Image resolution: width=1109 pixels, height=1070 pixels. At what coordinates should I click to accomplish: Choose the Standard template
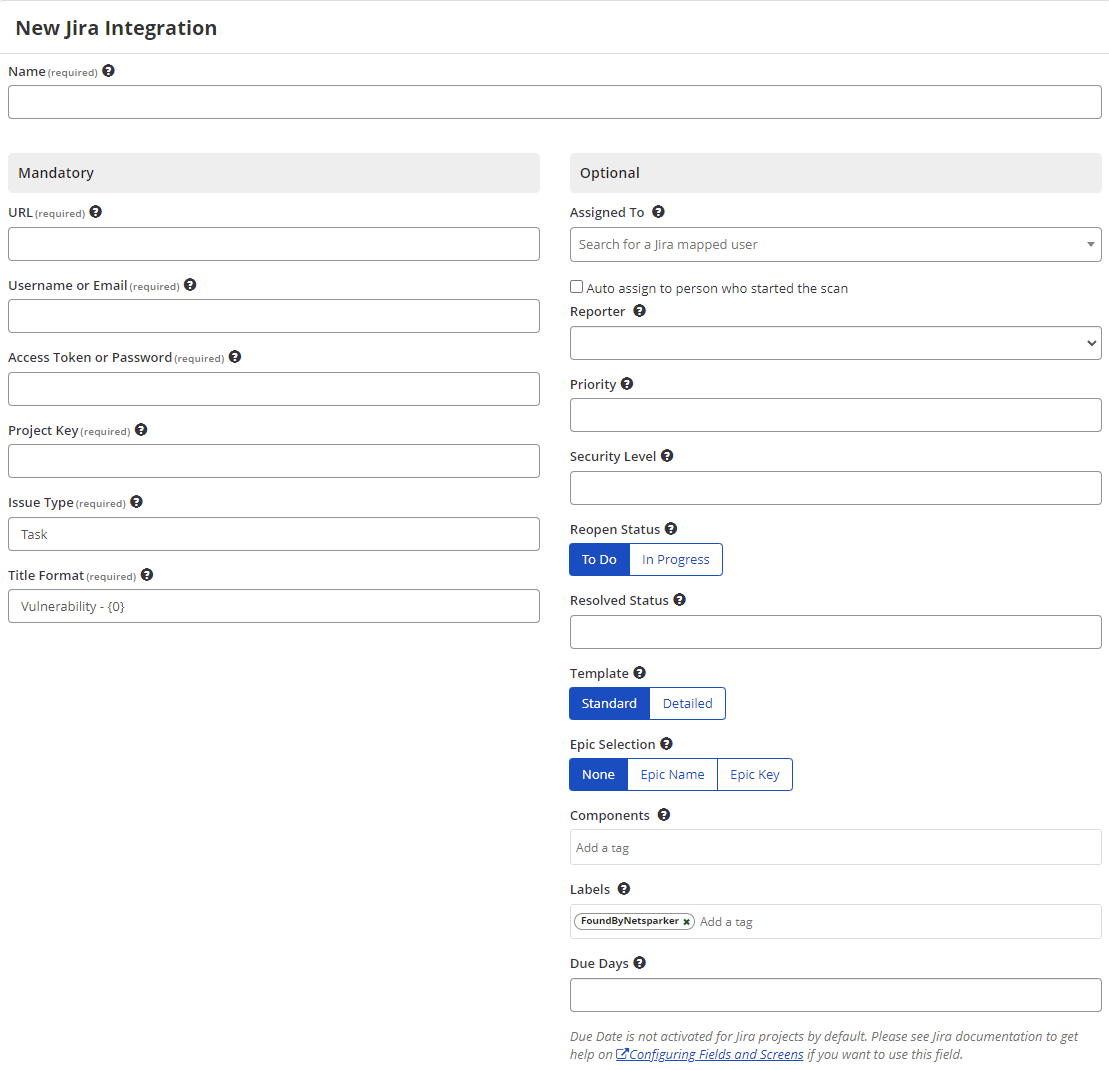click(609, 704)
